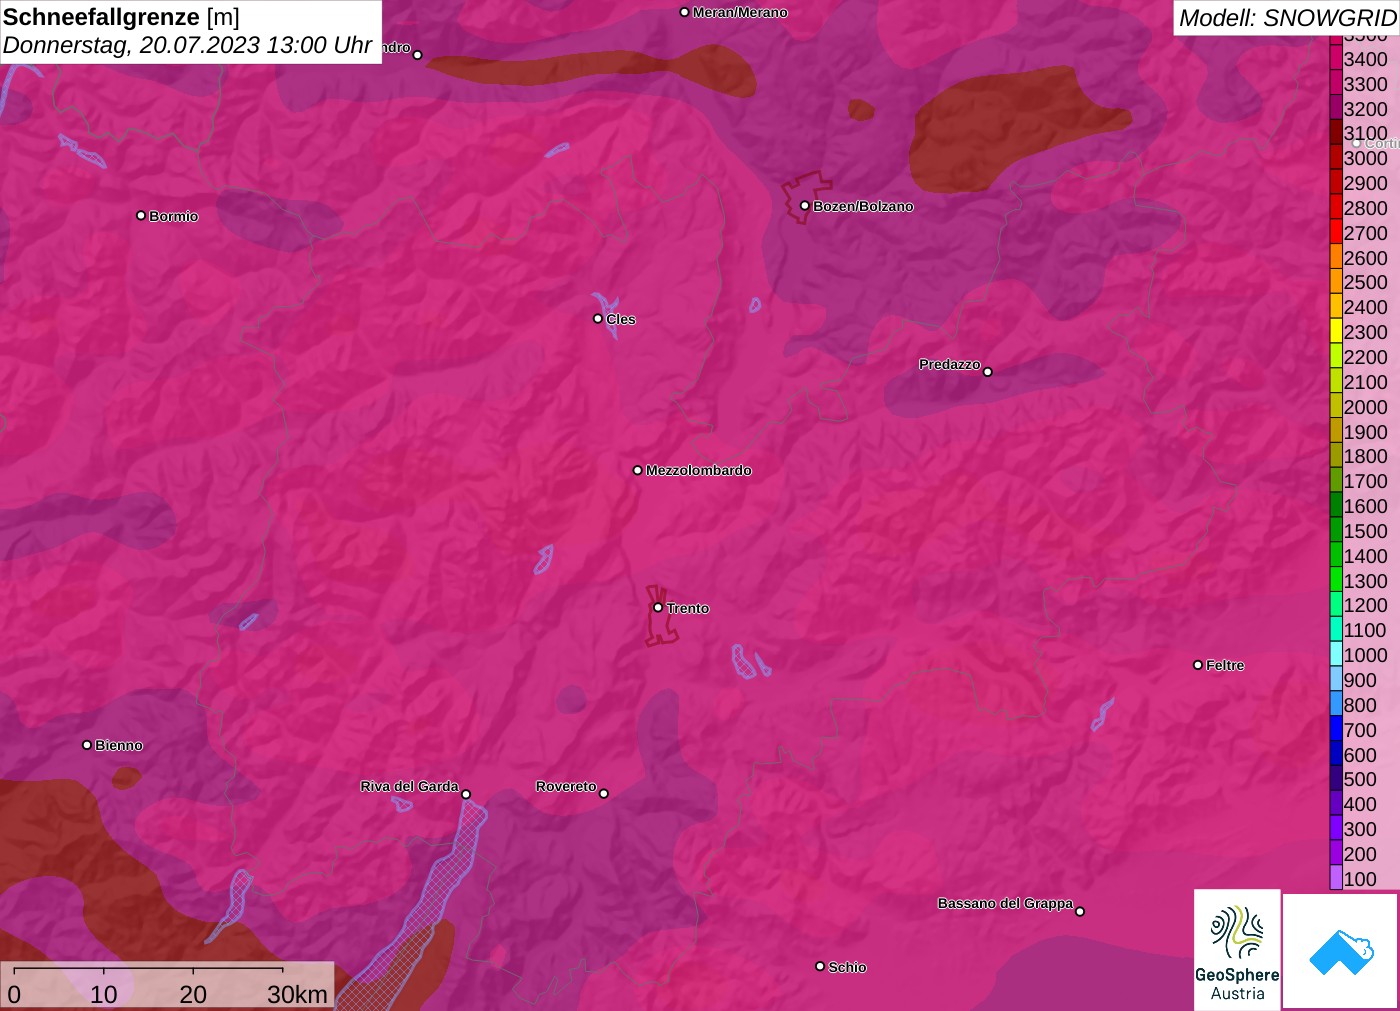Click the 2500 orange legend swatch
The image size is (1400, 1011).
[1336, 281]
